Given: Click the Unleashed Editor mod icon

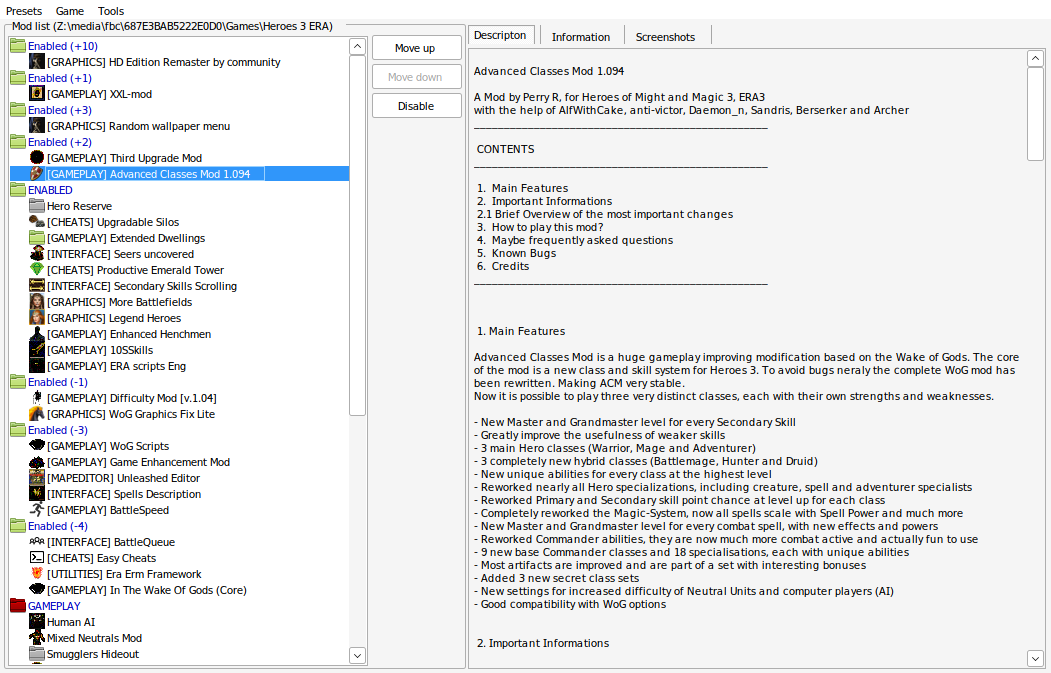Looking at the screenshot, I should 37,478.
